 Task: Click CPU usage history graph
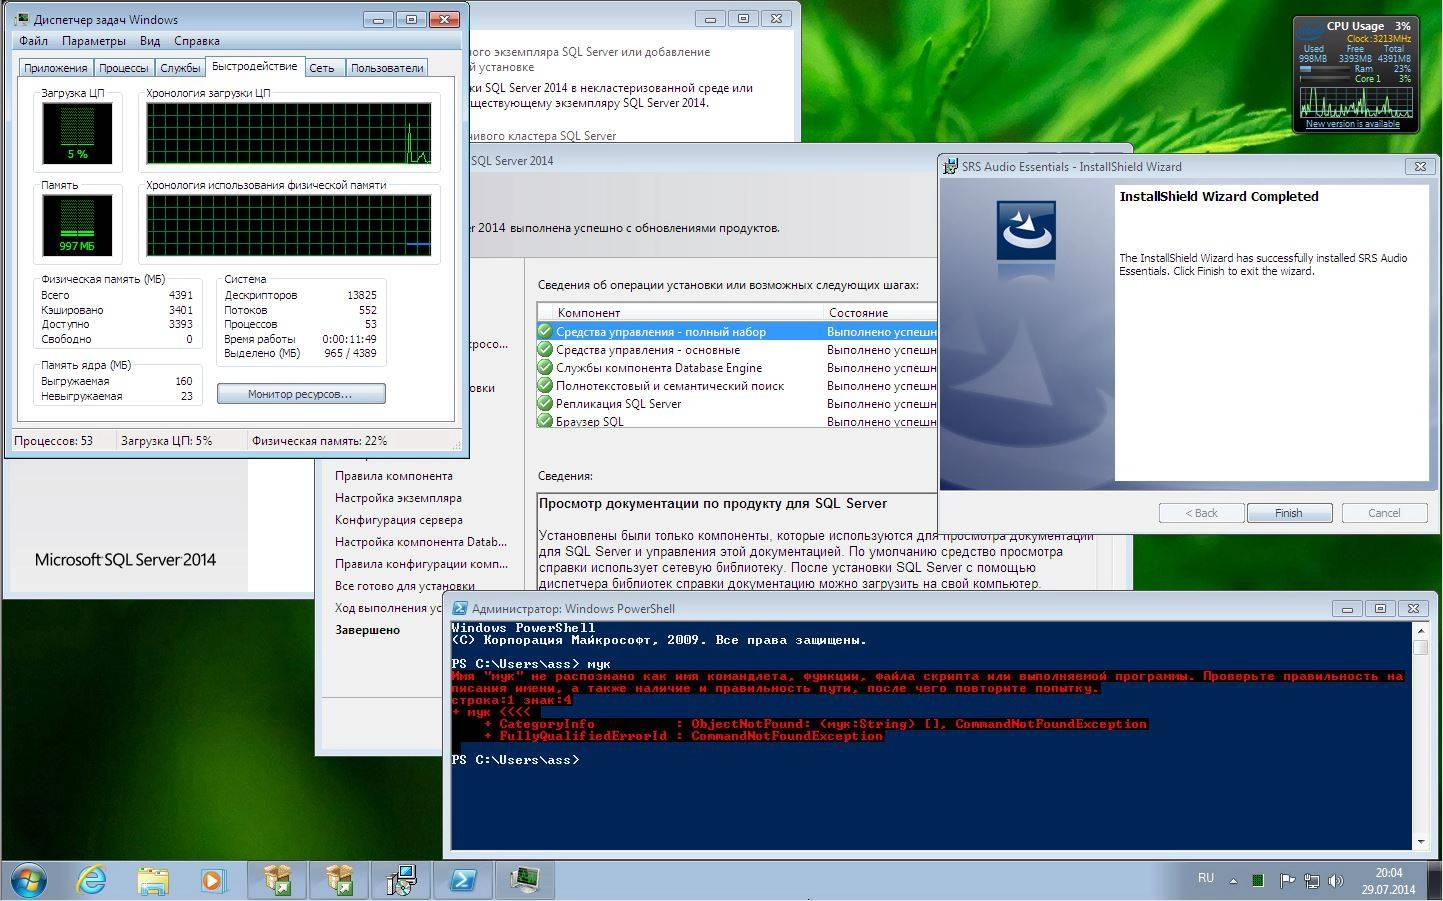pyautogui.click(x=289, y=133)
